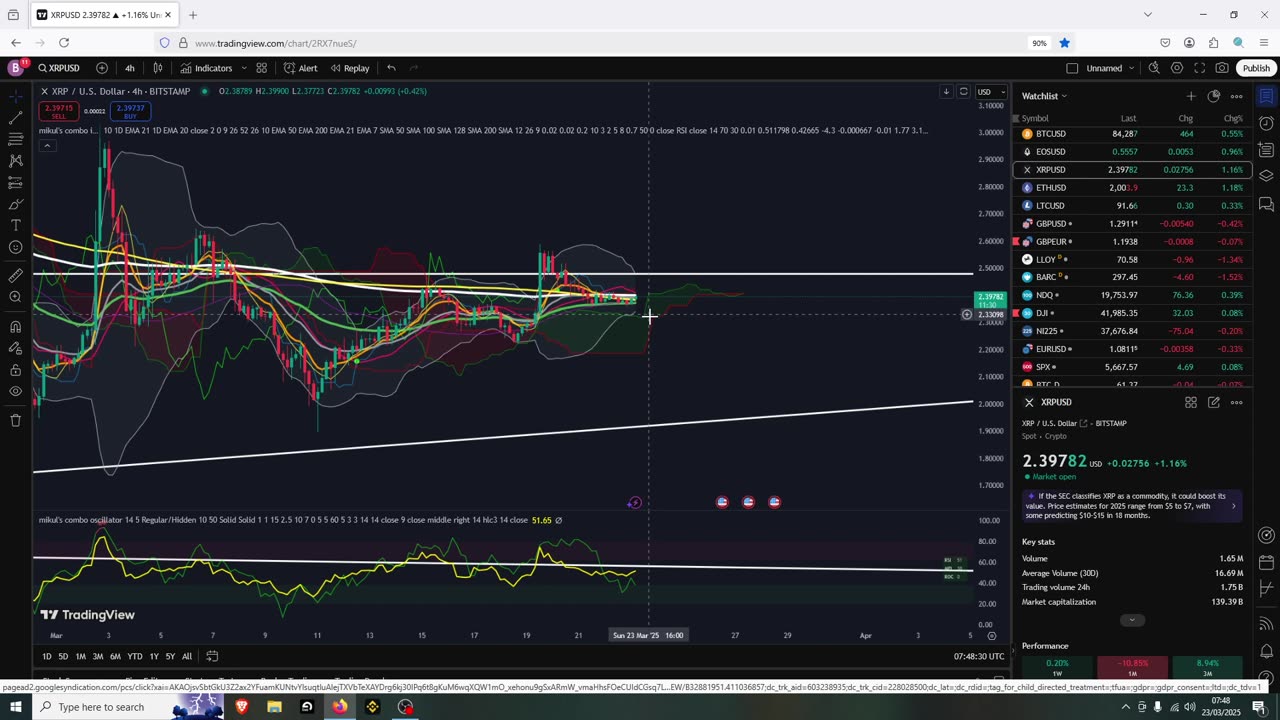
Task: Select the crosshair cursor tool
Action: pos(15,96)
